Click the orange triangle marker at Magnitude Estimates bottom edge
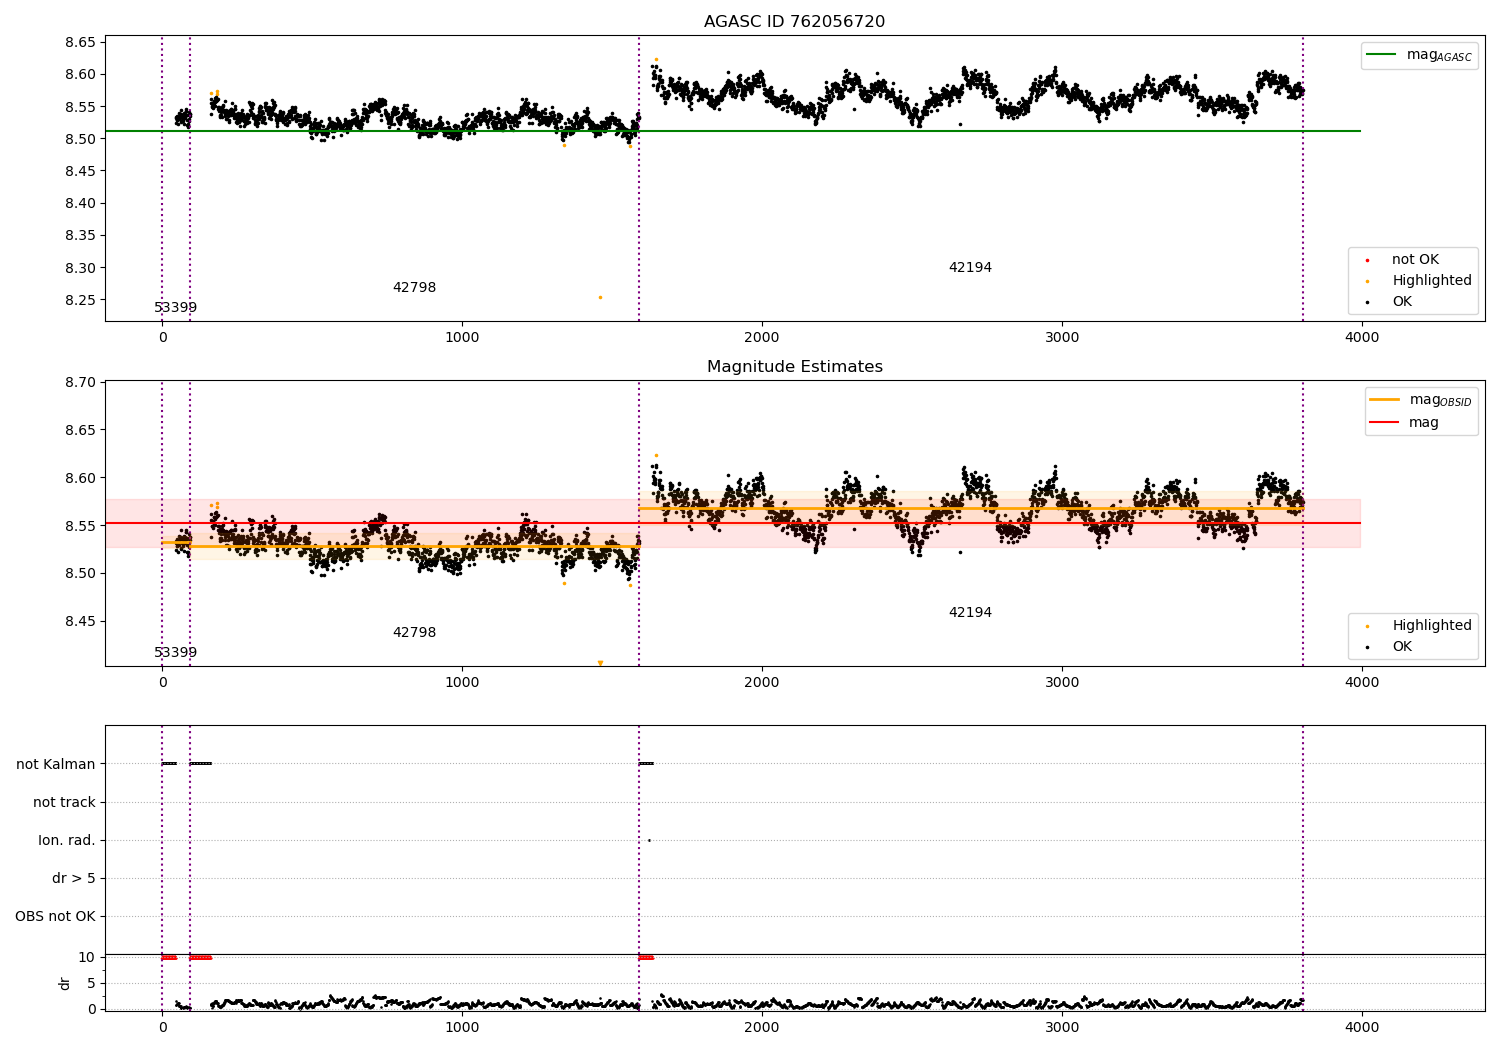The width and height of the screenshot is (1500, 1050). pyautogui.click(x=600, y=663)
